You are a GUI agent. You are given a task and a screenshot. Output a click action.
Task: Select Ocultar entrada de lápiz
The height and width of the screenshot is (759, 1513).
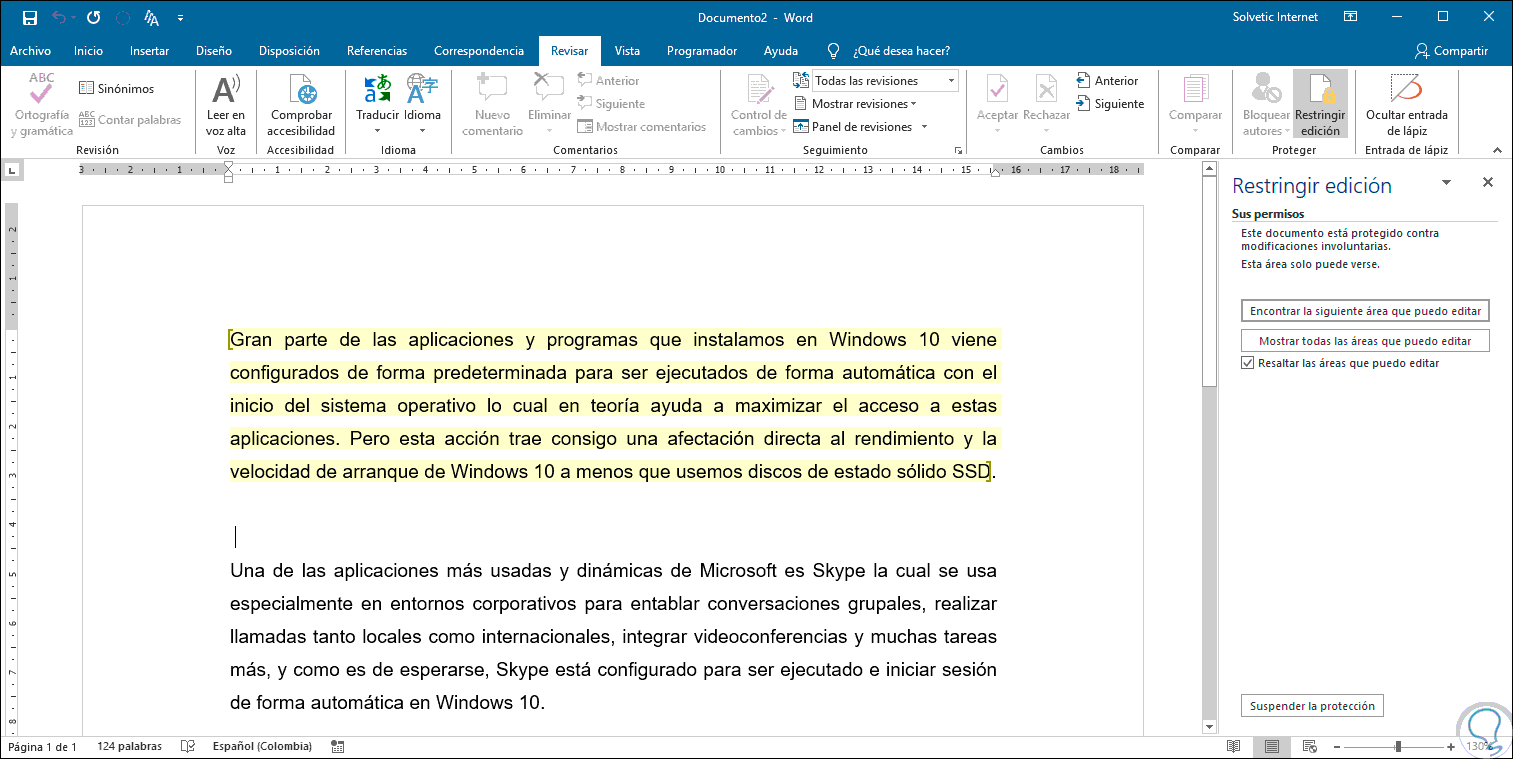pos(1406,103)
